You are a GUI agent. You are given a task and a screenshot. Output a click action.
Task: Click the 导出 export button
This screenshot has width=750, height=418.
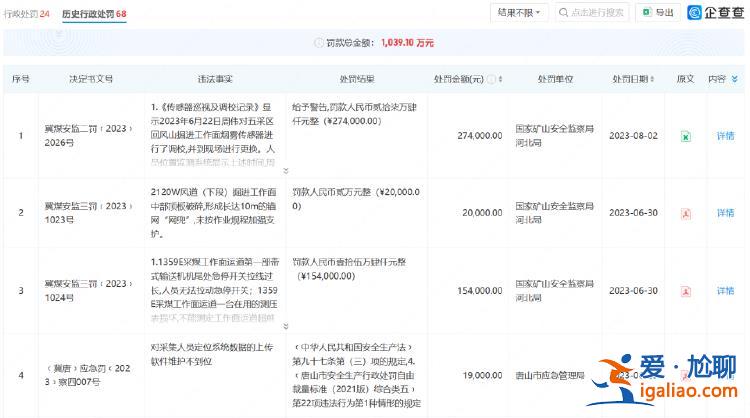(x=659, y=13)
